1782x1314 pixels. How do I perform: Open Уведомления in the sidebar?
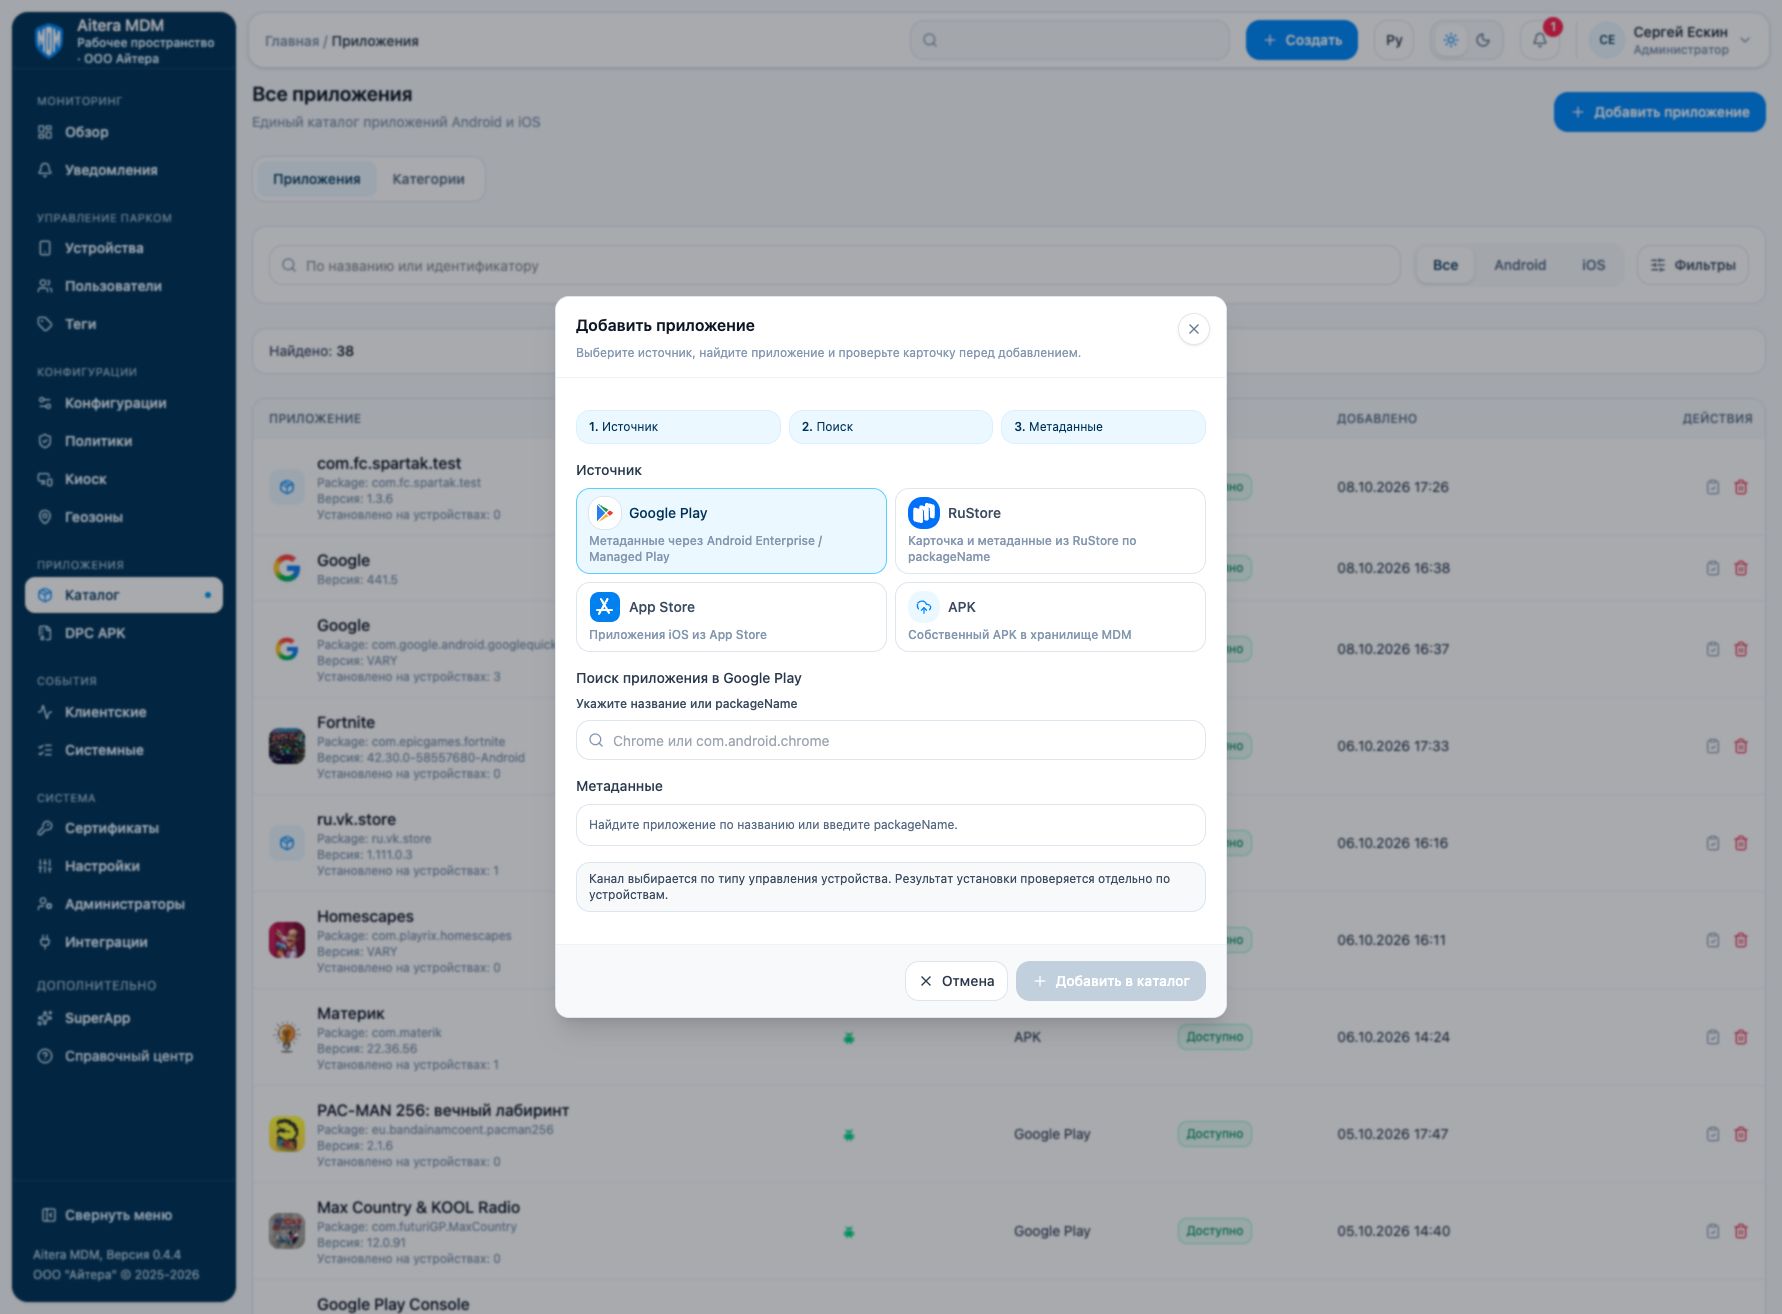tap(124, 170)
